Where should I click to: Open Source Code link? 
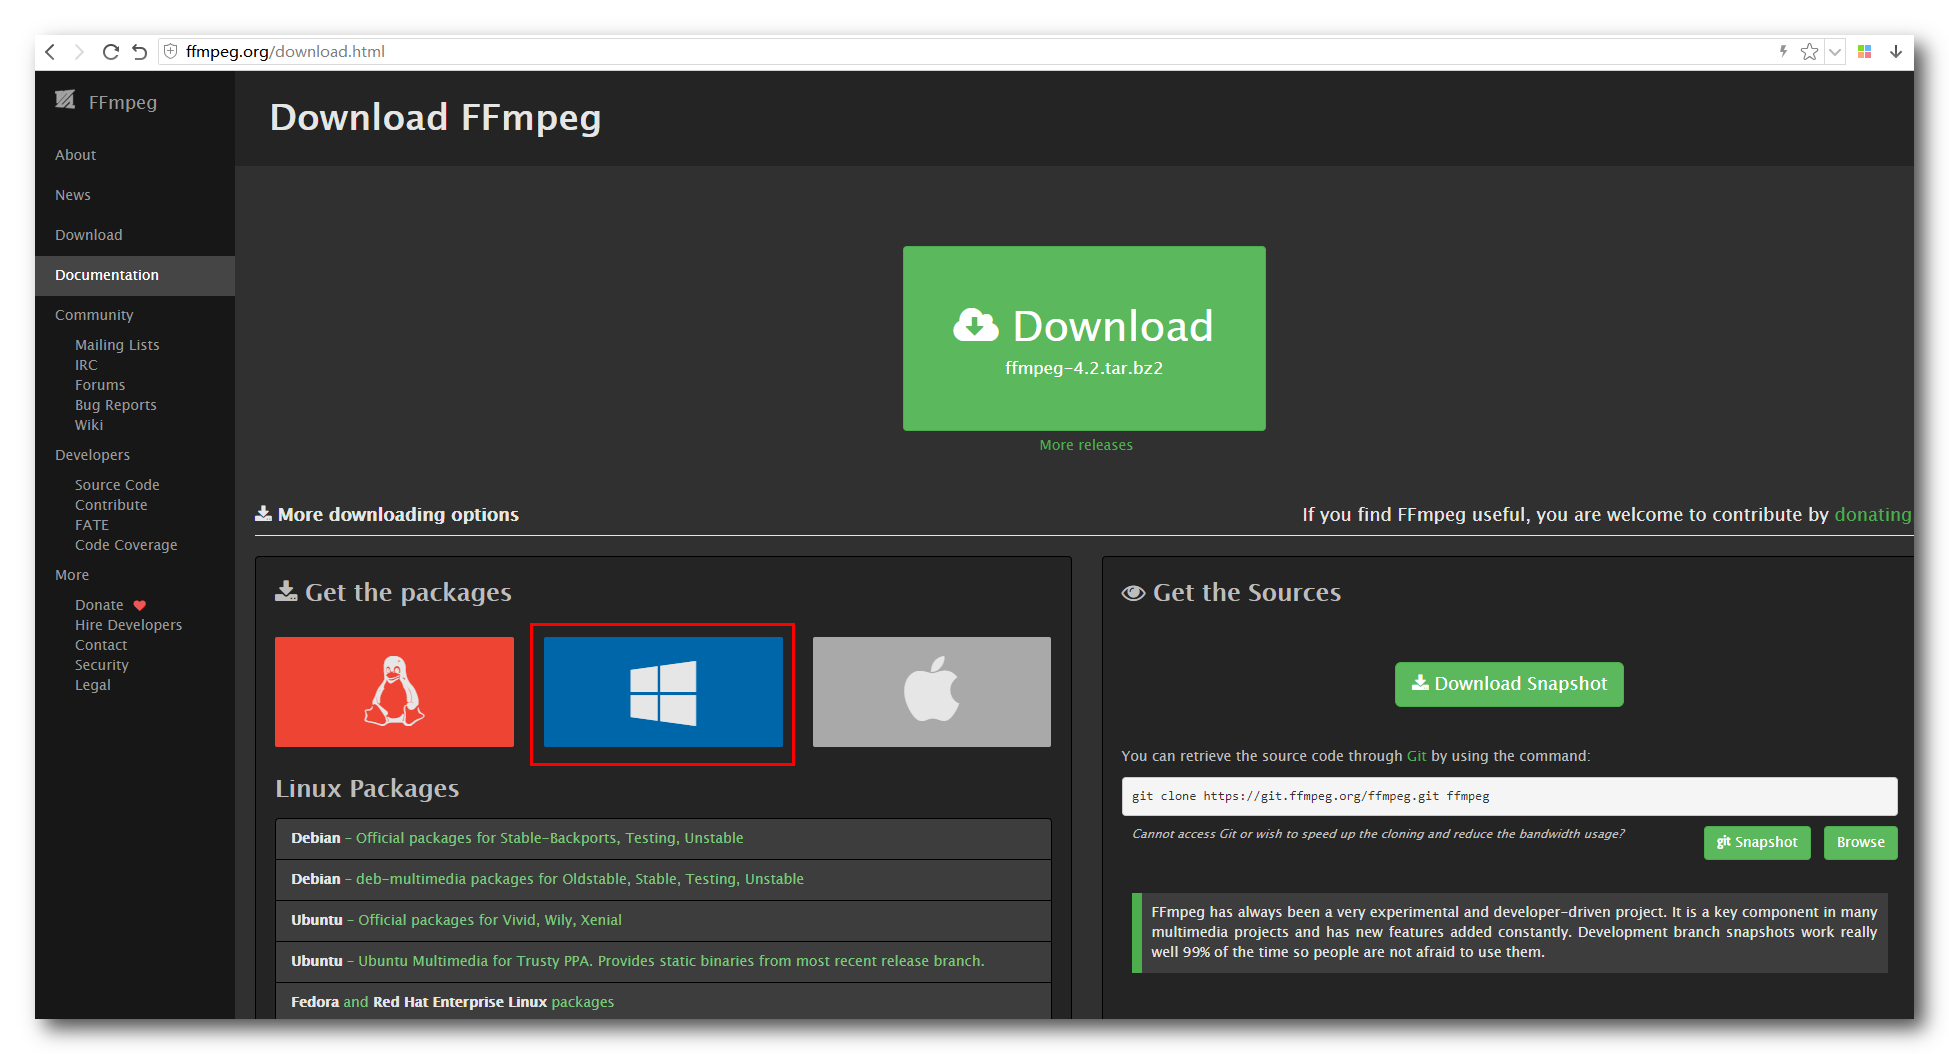117,485
